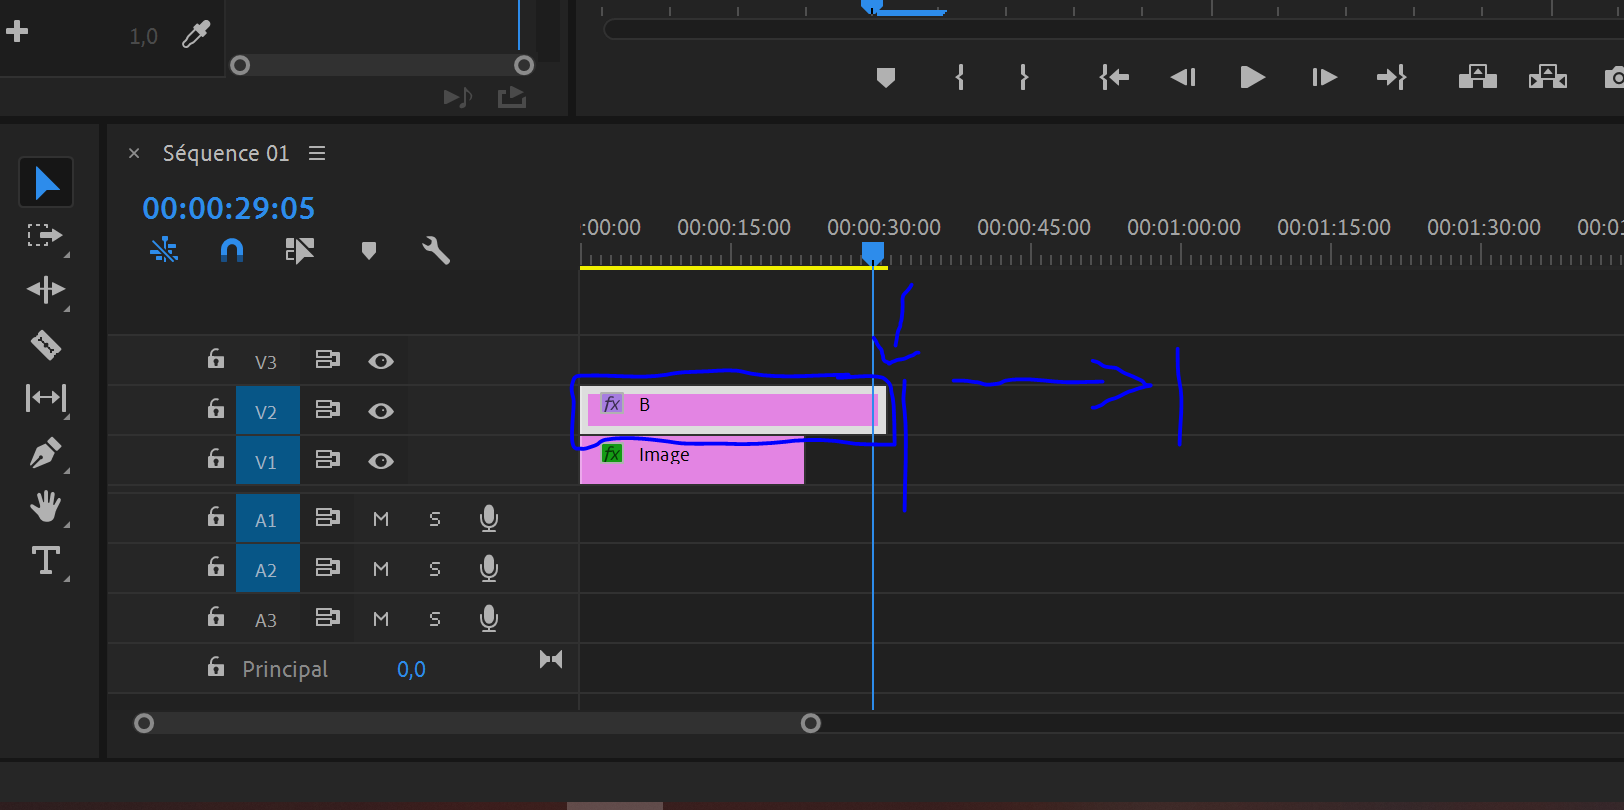Select the Type tool
1624x810 pixels.
46,560
